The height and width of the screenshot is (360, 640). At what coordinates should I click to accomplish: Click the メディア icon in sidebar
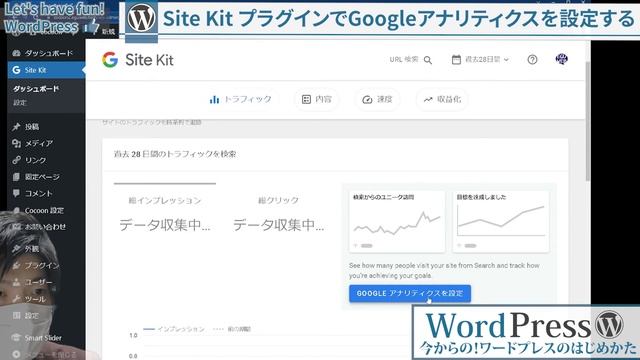tap(16, 143)
